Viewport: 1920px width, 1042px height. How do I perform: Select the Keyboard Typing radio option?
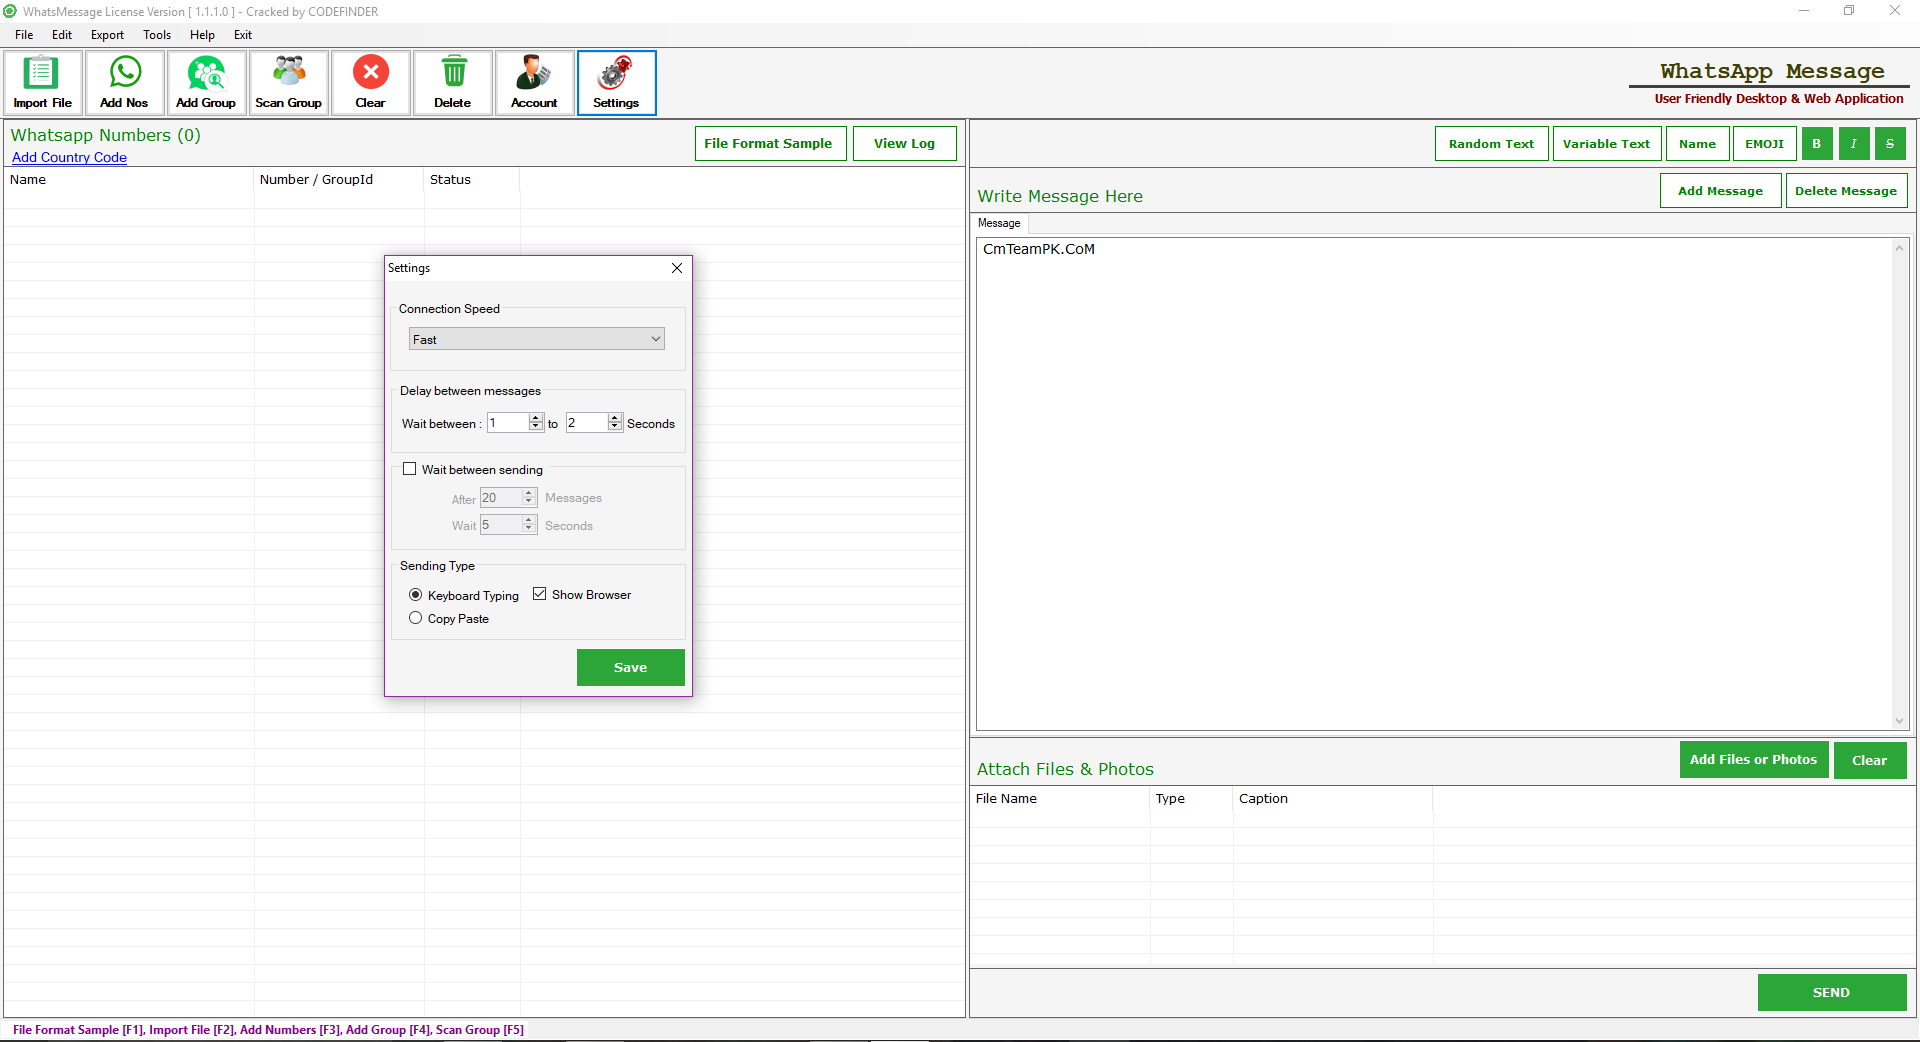click(415, 595)
